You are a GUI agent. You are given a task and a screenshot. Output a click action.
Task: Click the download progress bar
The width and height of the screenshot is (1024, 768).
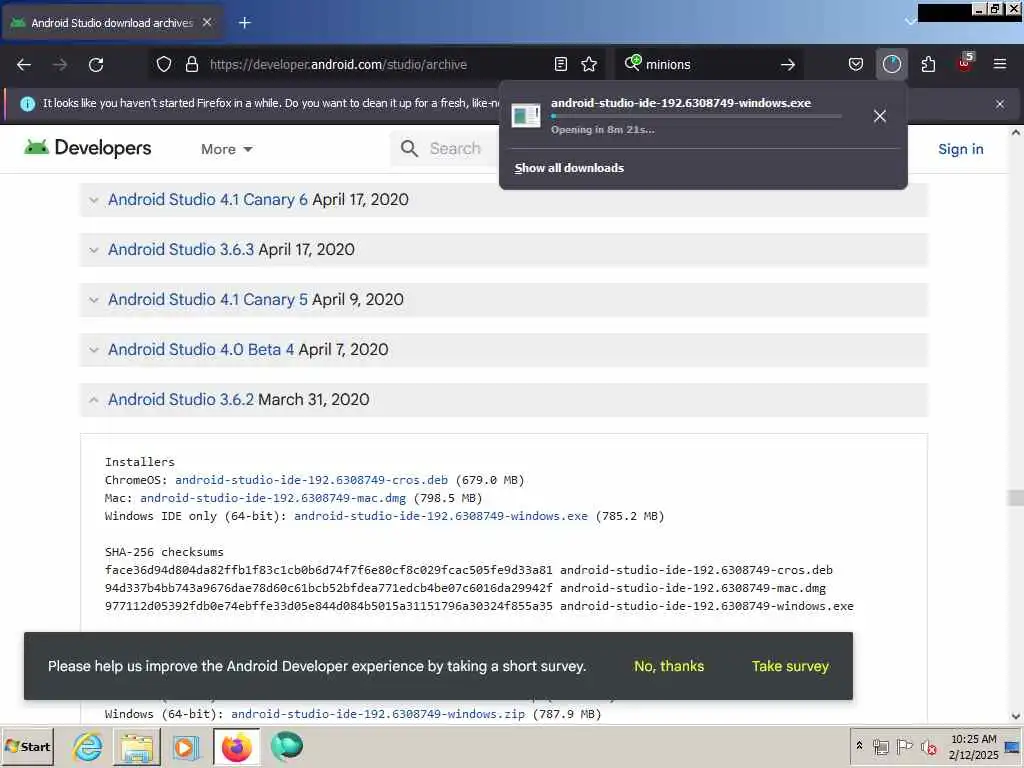pyautogui.click(x=696, y=116)
